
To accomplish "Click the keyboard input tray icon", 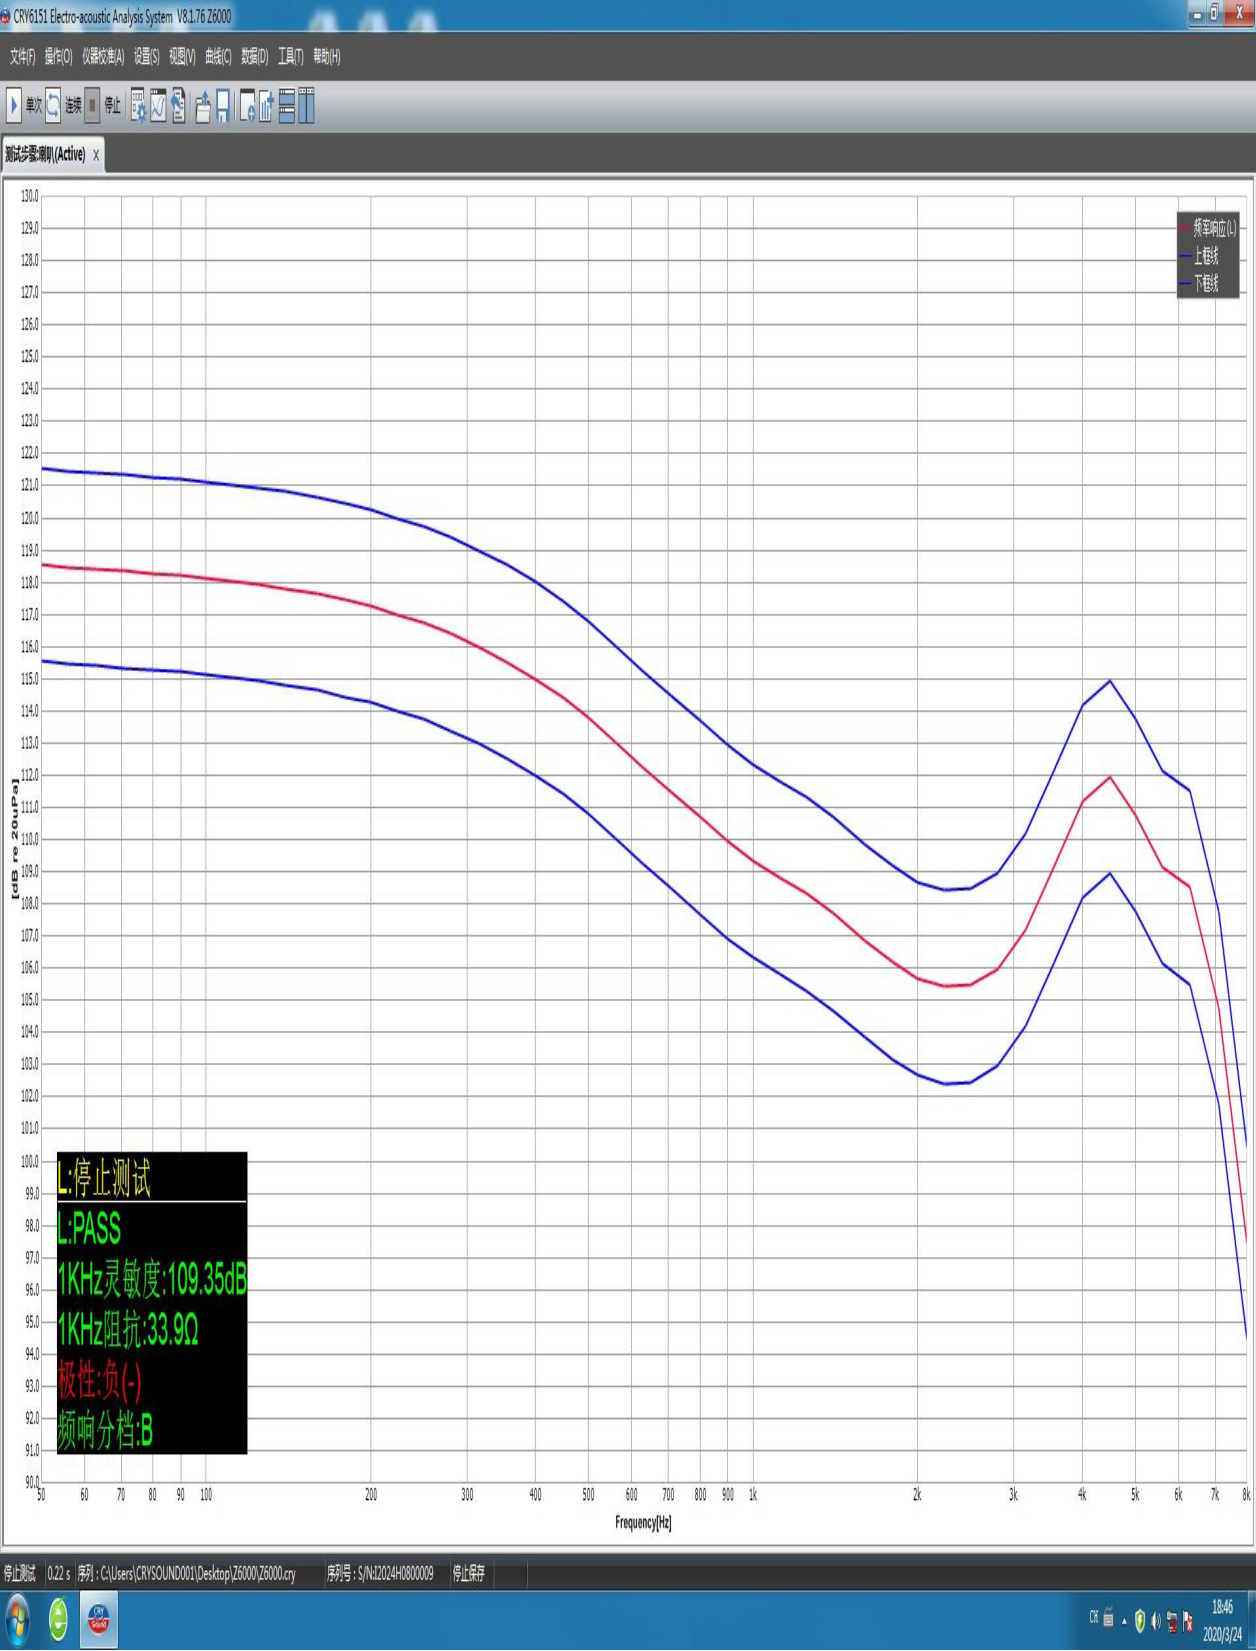I will coord(1108,1619).
